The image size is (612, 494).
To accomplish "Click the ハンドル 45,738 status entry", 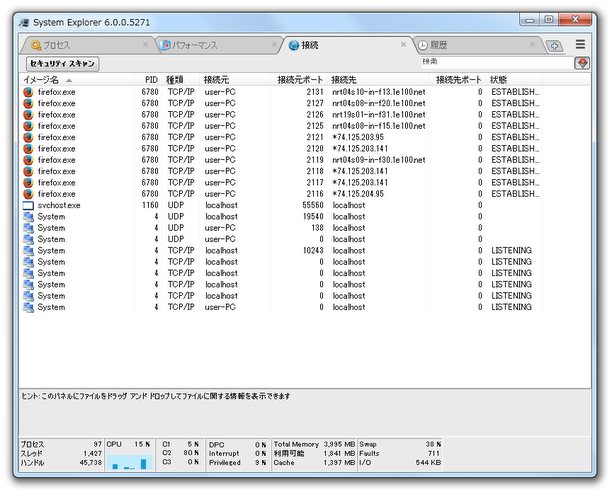I will pos(61,463).
